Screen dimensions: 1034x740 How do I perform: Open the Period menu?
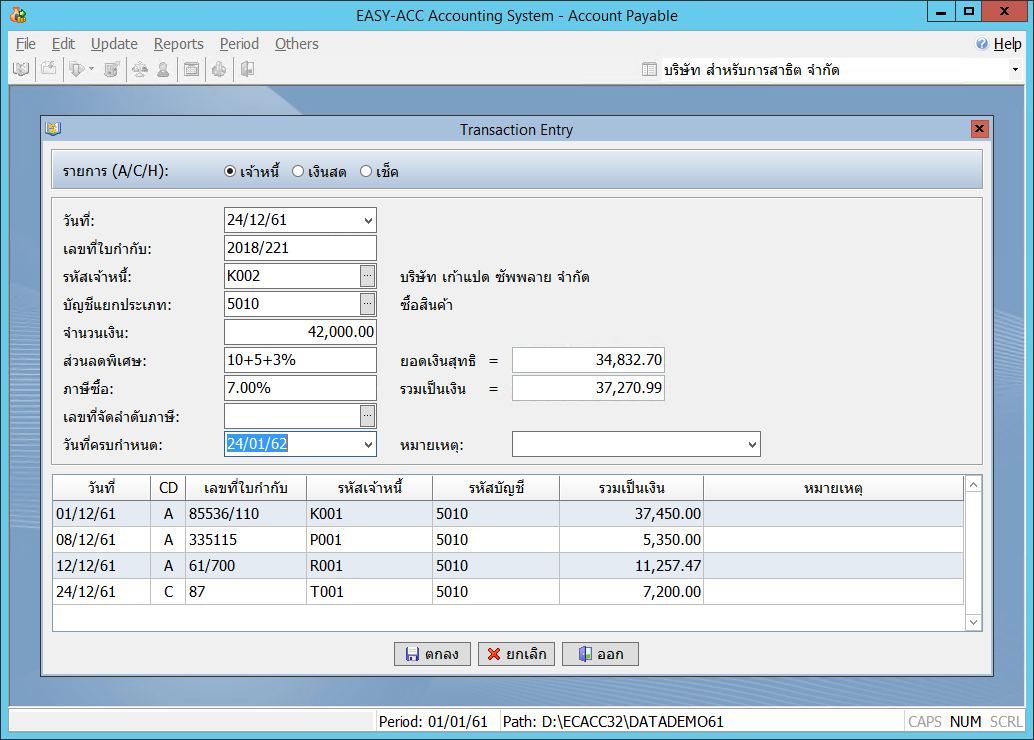[239, 44]
